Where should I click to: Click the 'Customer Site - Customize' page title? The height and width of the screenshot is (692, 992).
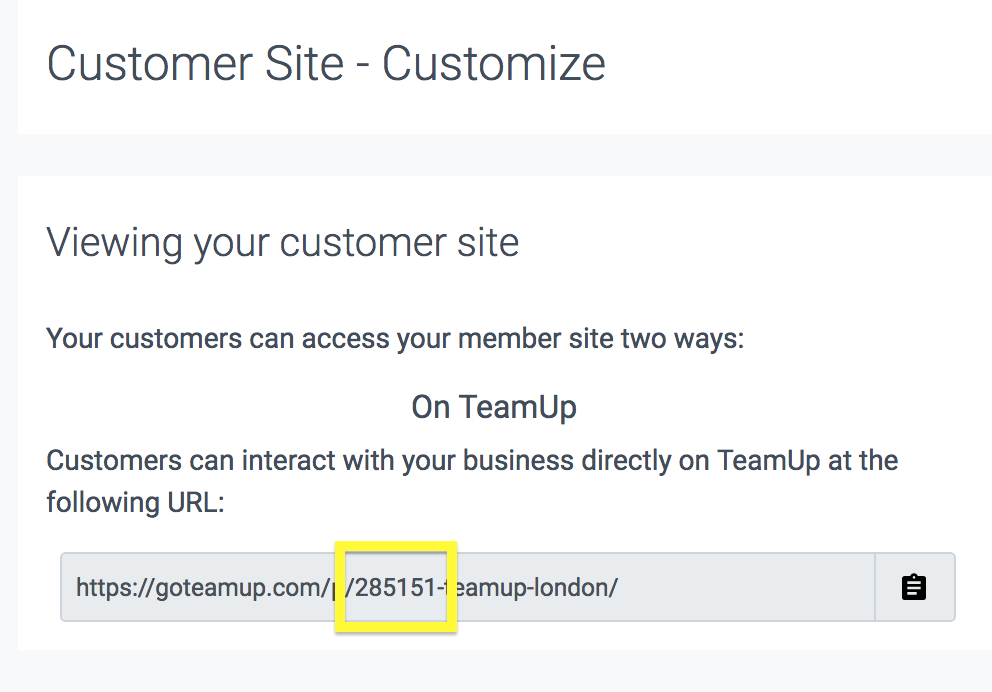[x=326, y=64]
